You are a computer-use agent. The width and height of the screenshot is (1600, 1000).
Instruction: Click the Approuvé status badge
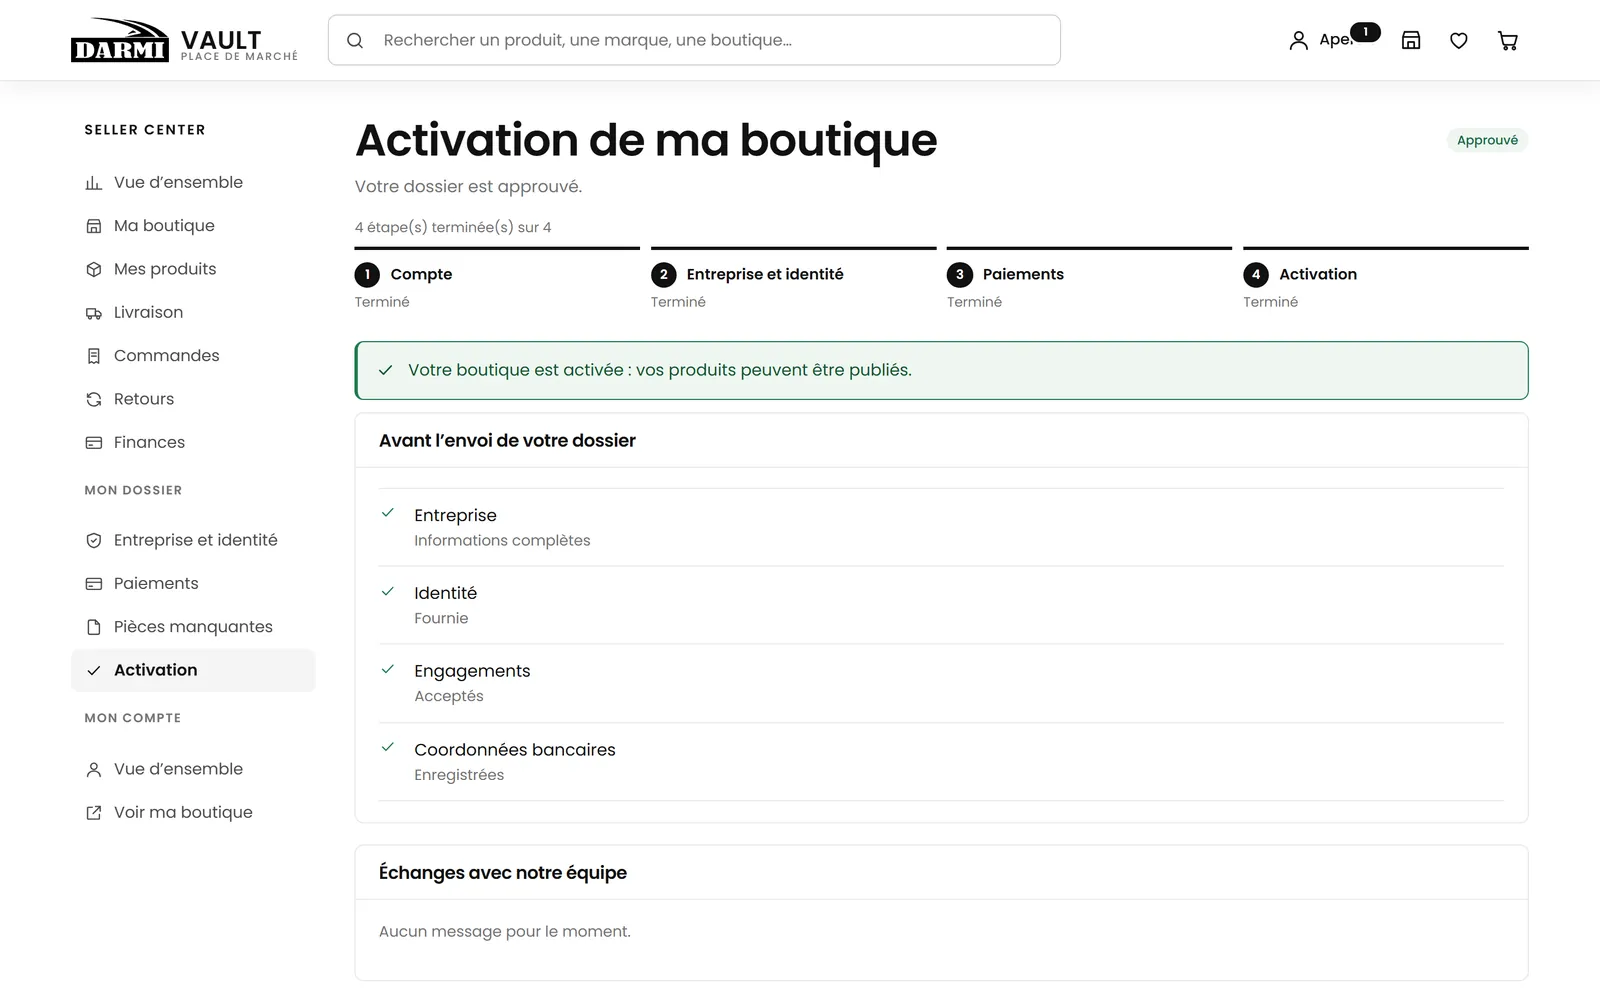[x=1487, y=140]
